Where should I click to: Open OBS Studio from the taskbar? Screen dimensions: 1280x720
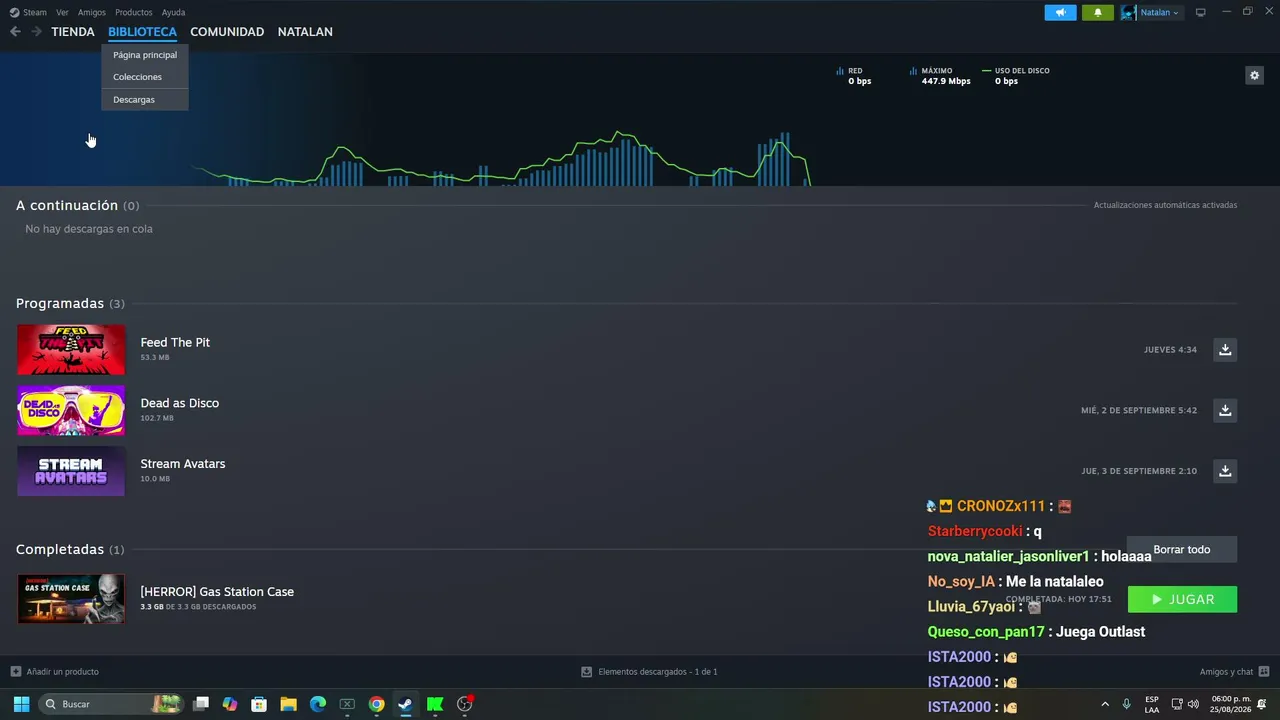464,704
